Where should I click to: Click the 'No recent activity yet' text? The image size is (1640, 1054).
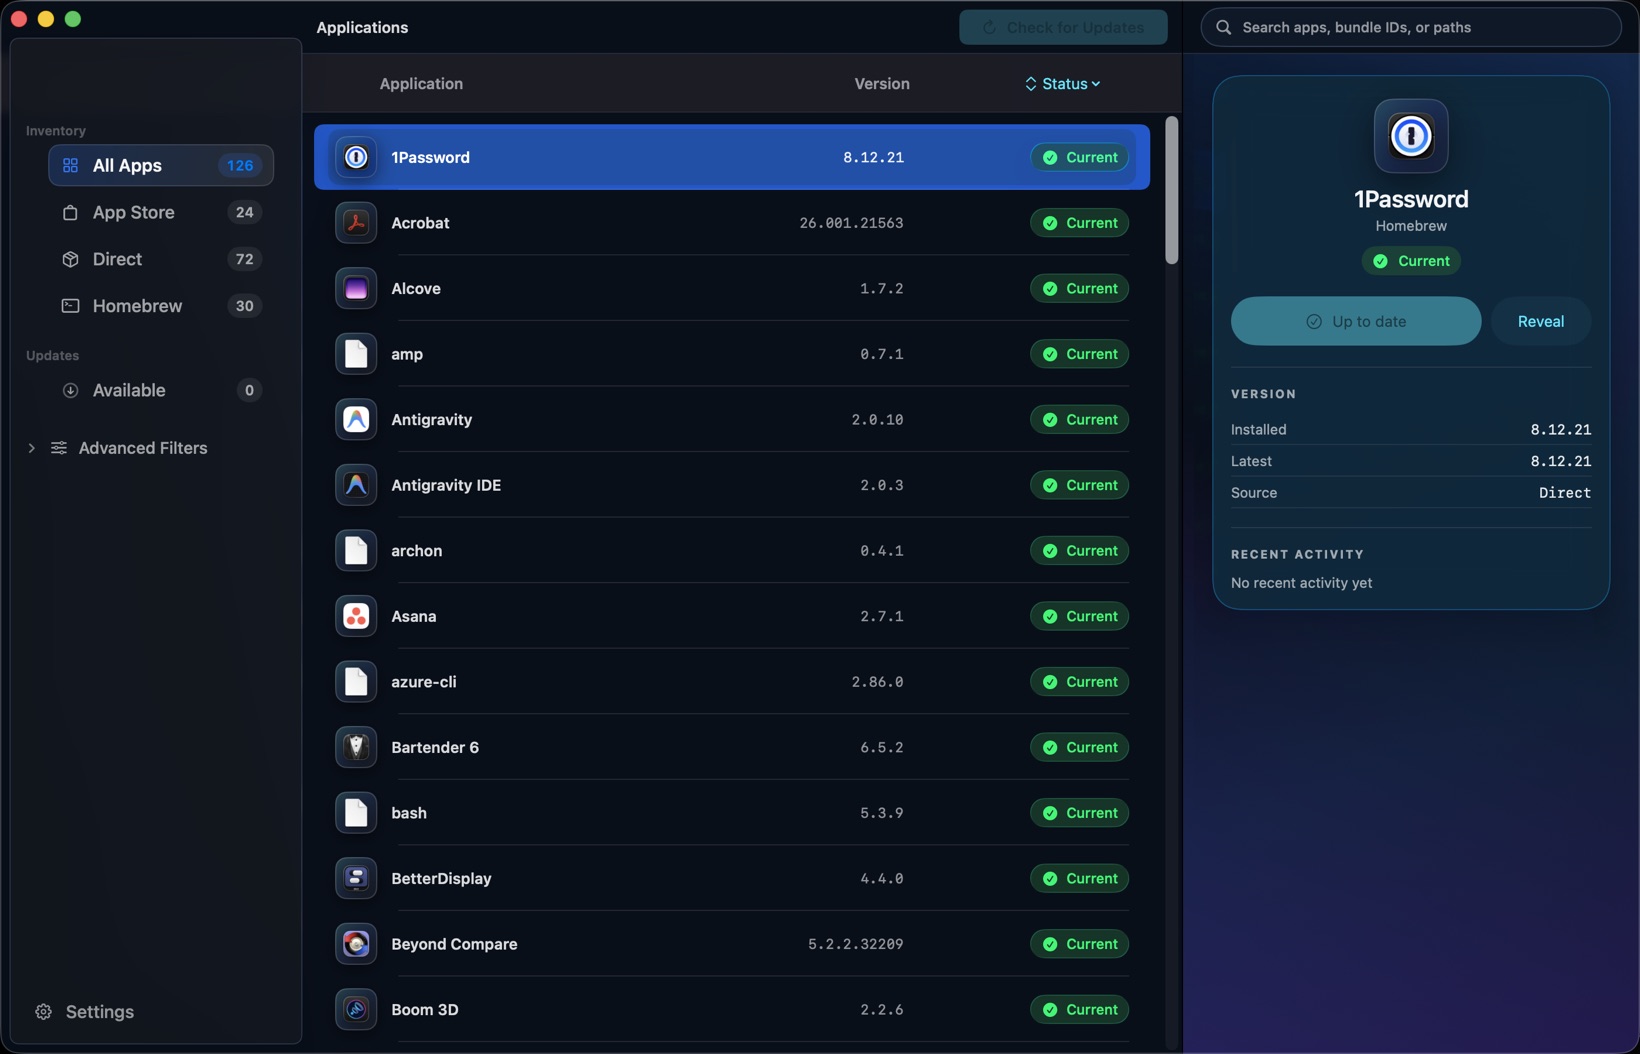1301,583
